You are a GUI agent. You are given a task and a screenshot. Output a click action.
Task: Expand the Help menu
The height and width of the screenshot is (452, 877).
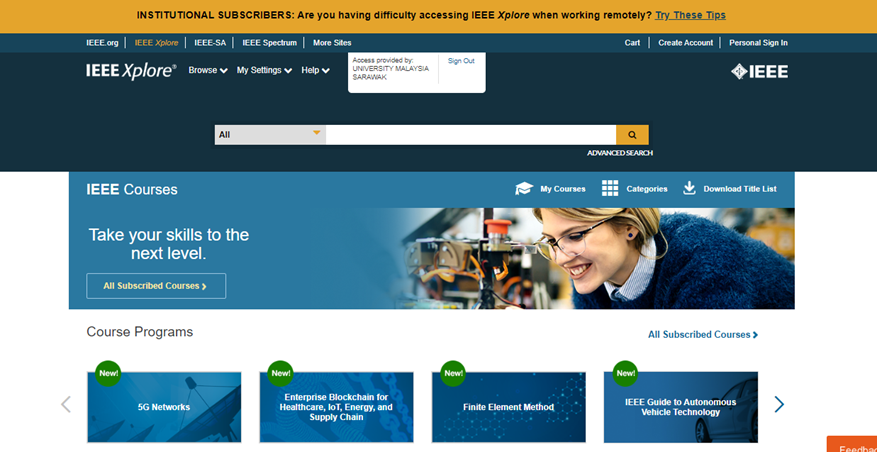[x=315, y=70]
